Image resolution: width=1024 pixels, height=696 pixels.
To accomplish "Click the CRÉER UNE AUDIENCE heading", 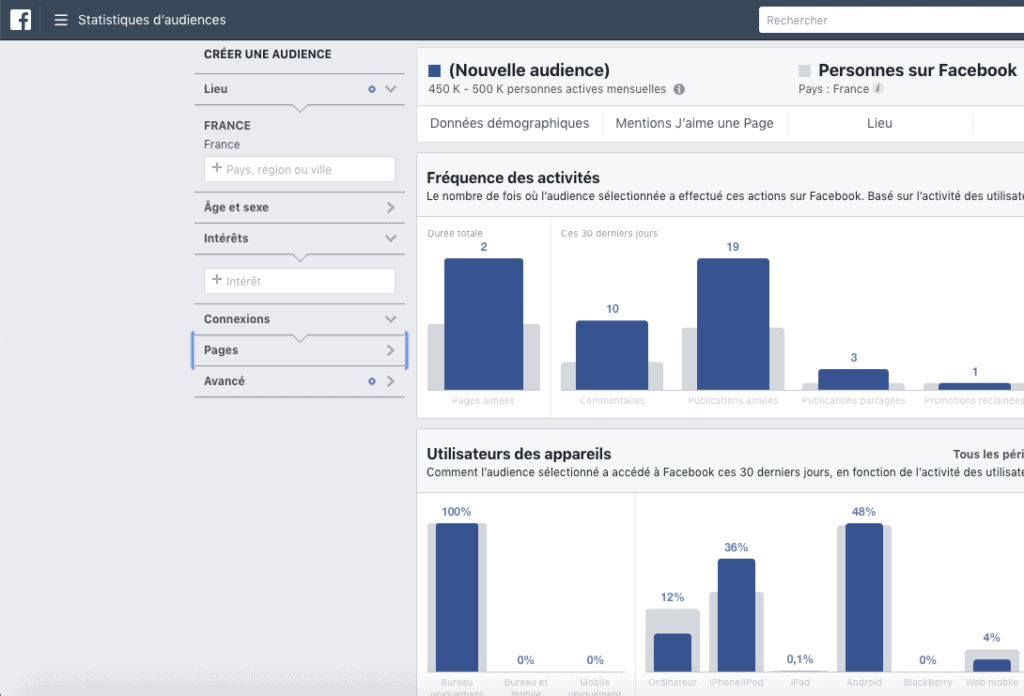I will tap(268, 54).
